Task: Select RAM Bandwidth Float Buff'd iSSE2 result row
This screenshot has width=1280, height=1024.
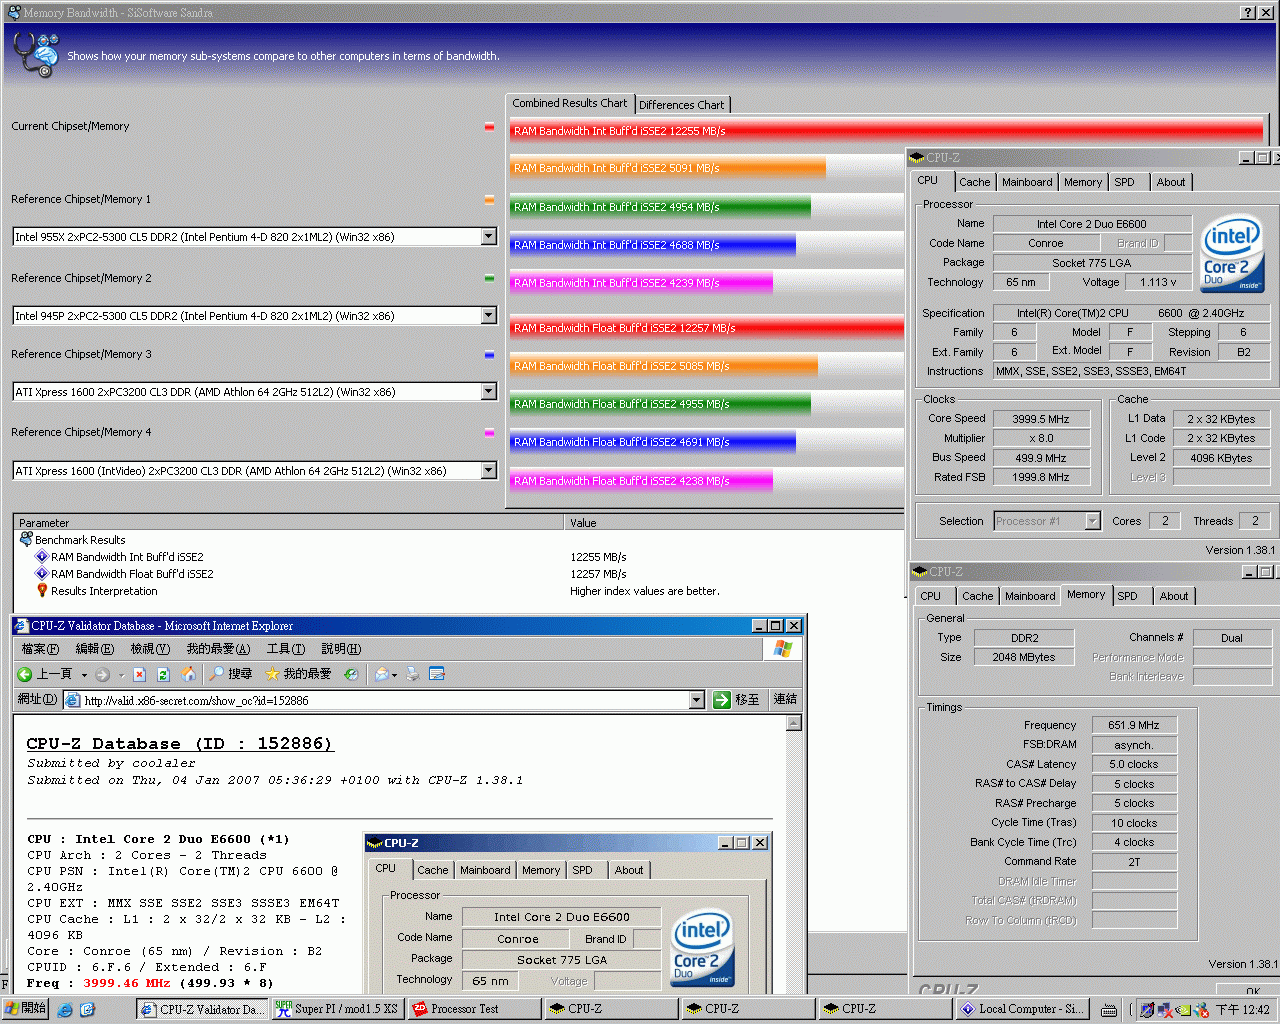Action: coord(132,574)
